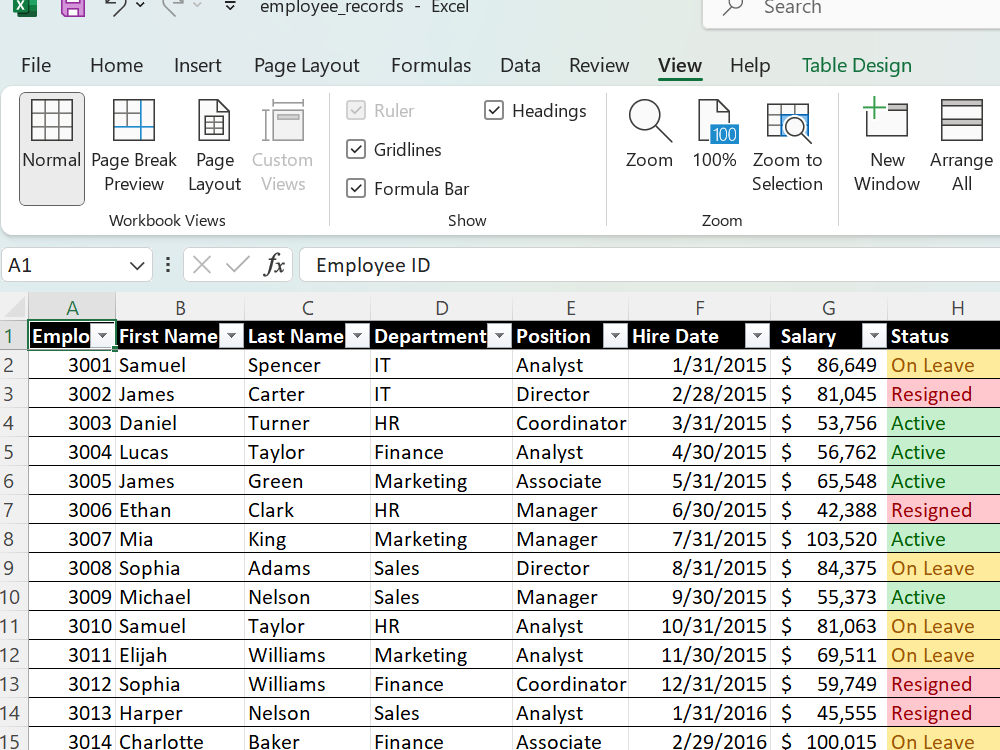
Task: Click the Status header cell
Action: [943, 336]
